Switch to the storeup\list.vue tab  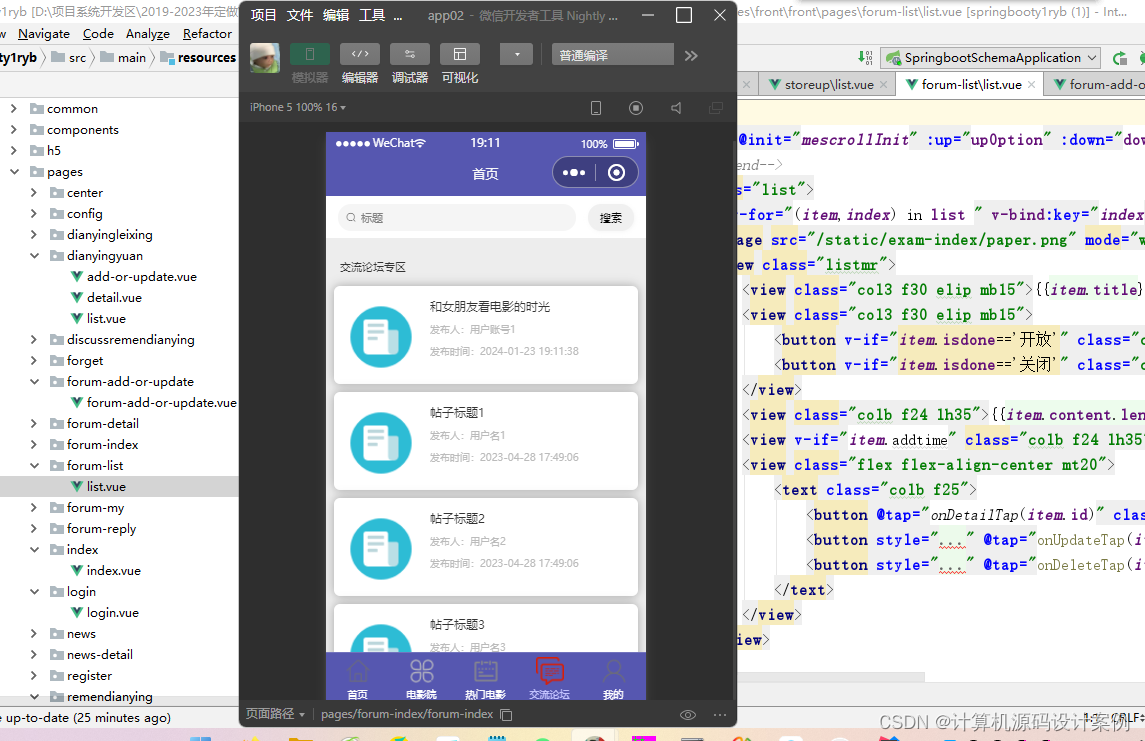point(828,85)
